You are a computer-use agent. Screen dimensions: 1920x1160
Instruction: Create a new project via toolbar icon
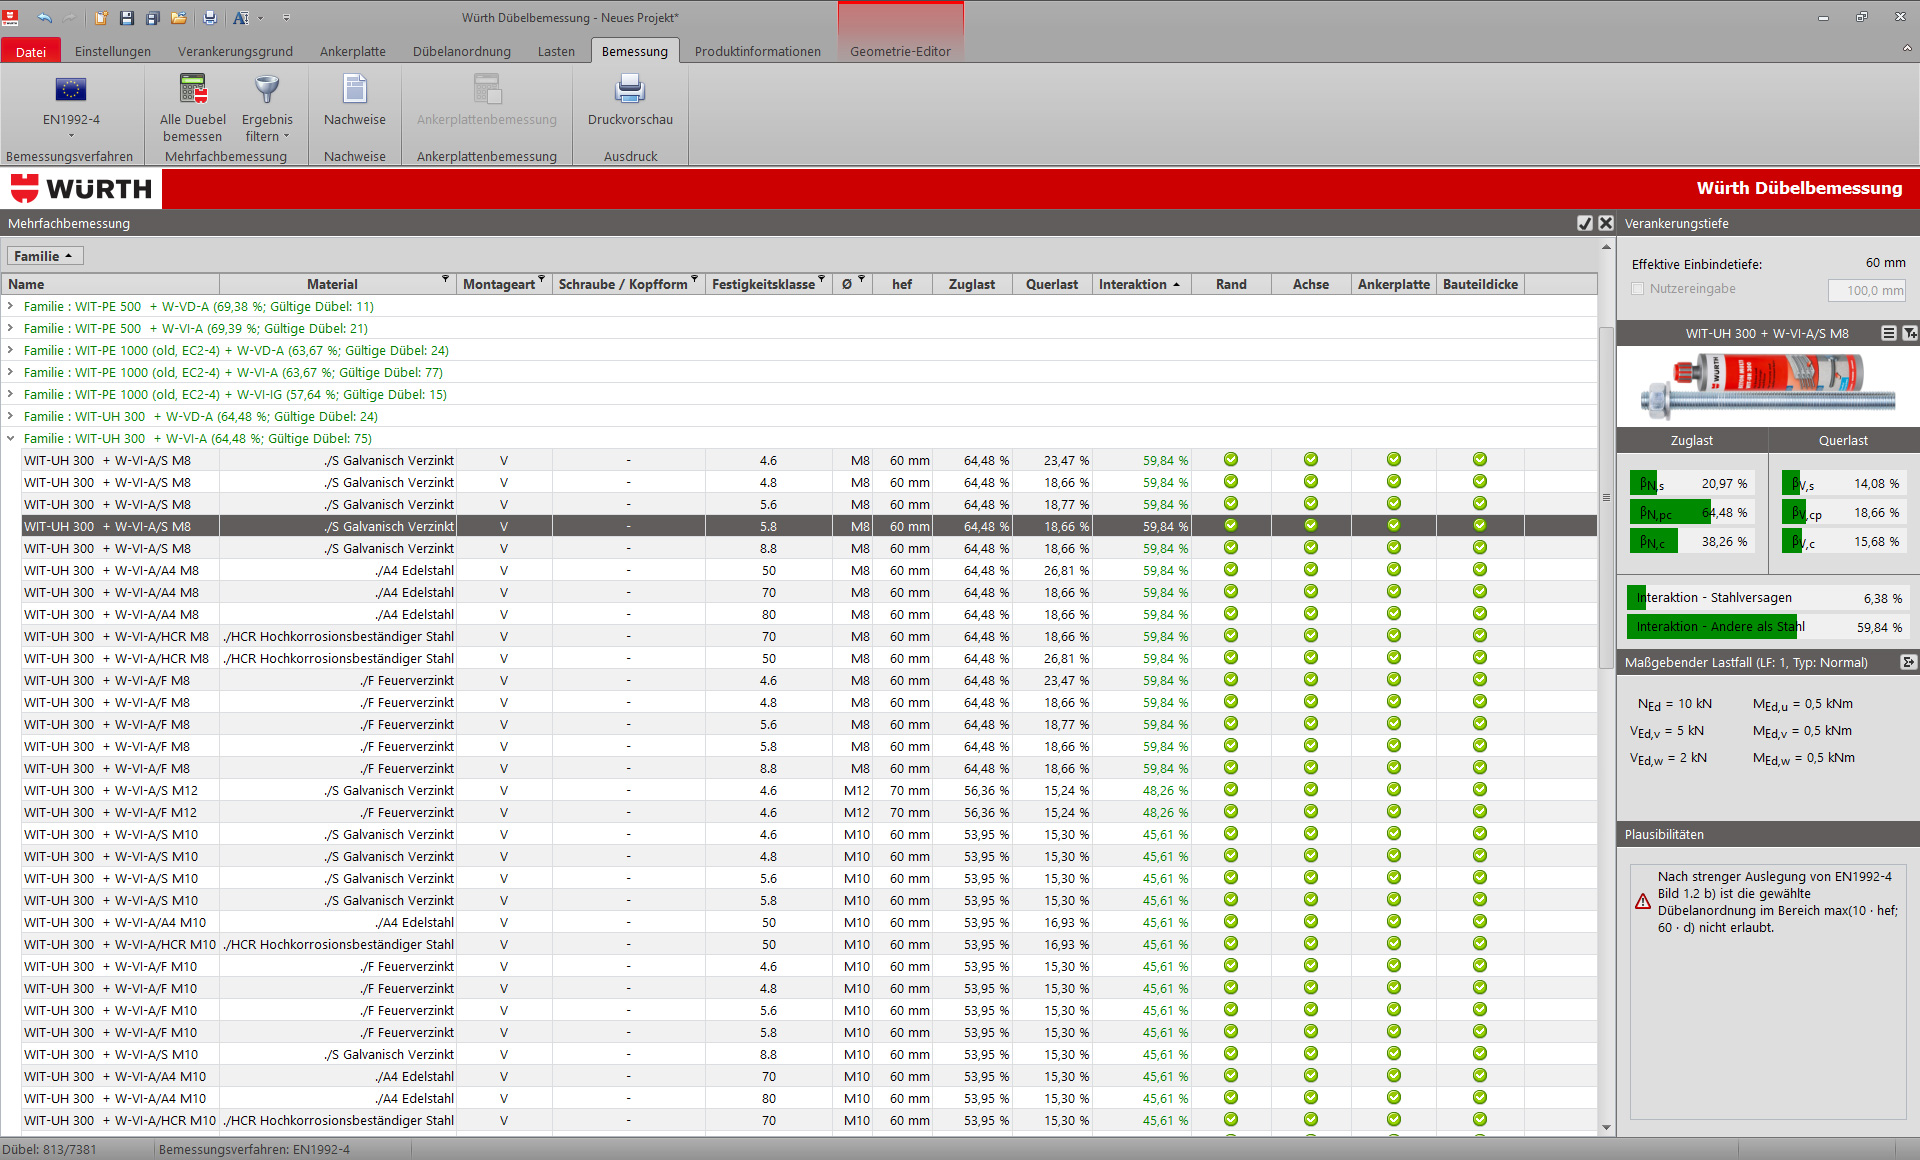(x=101, y=17)
